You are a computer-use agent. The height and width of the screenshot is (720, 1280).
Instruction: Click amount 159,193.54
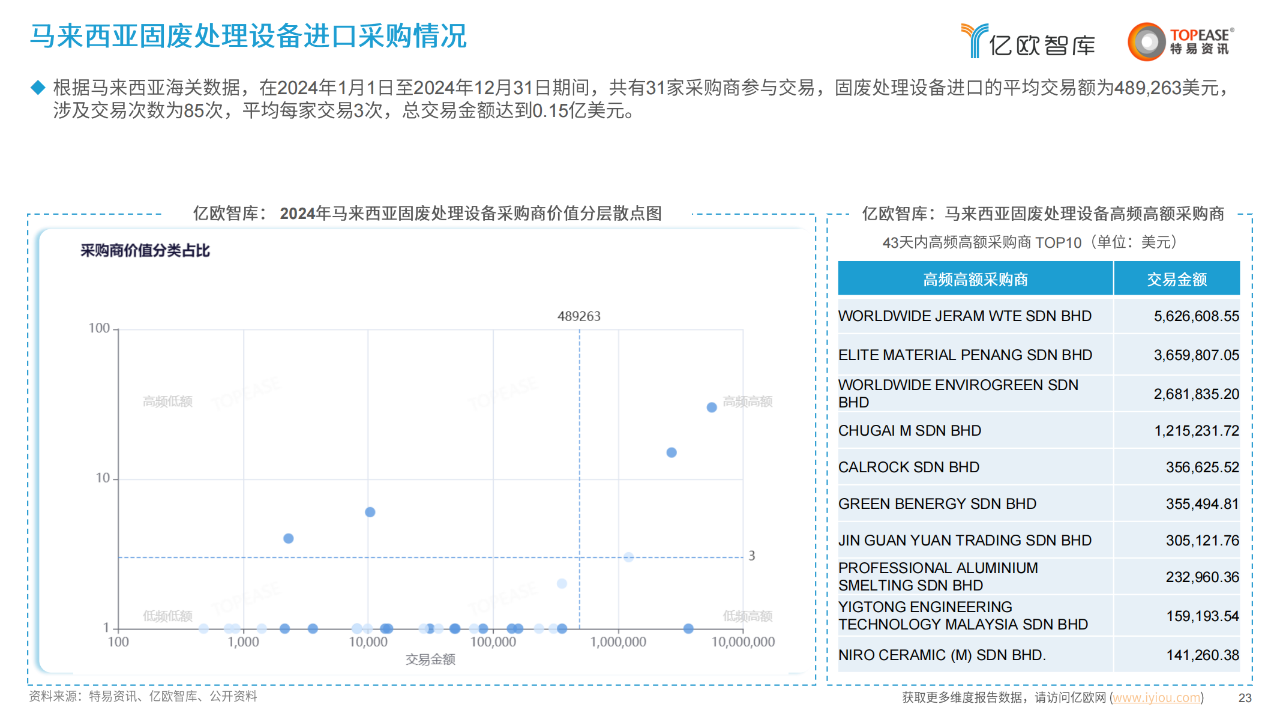[x=1202, y=616]
